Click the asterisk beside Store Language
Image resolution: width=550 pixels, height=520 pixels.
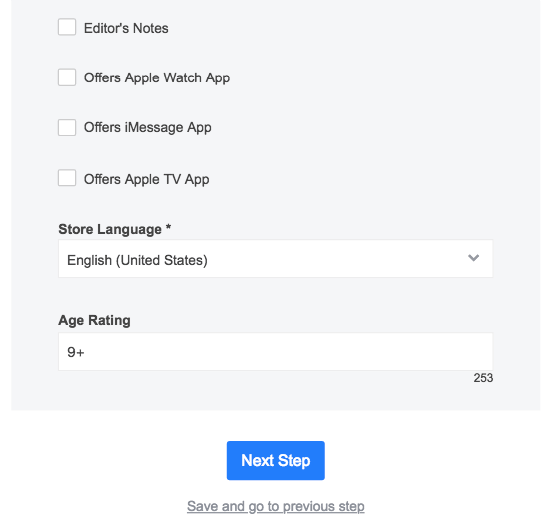point(168,227)
